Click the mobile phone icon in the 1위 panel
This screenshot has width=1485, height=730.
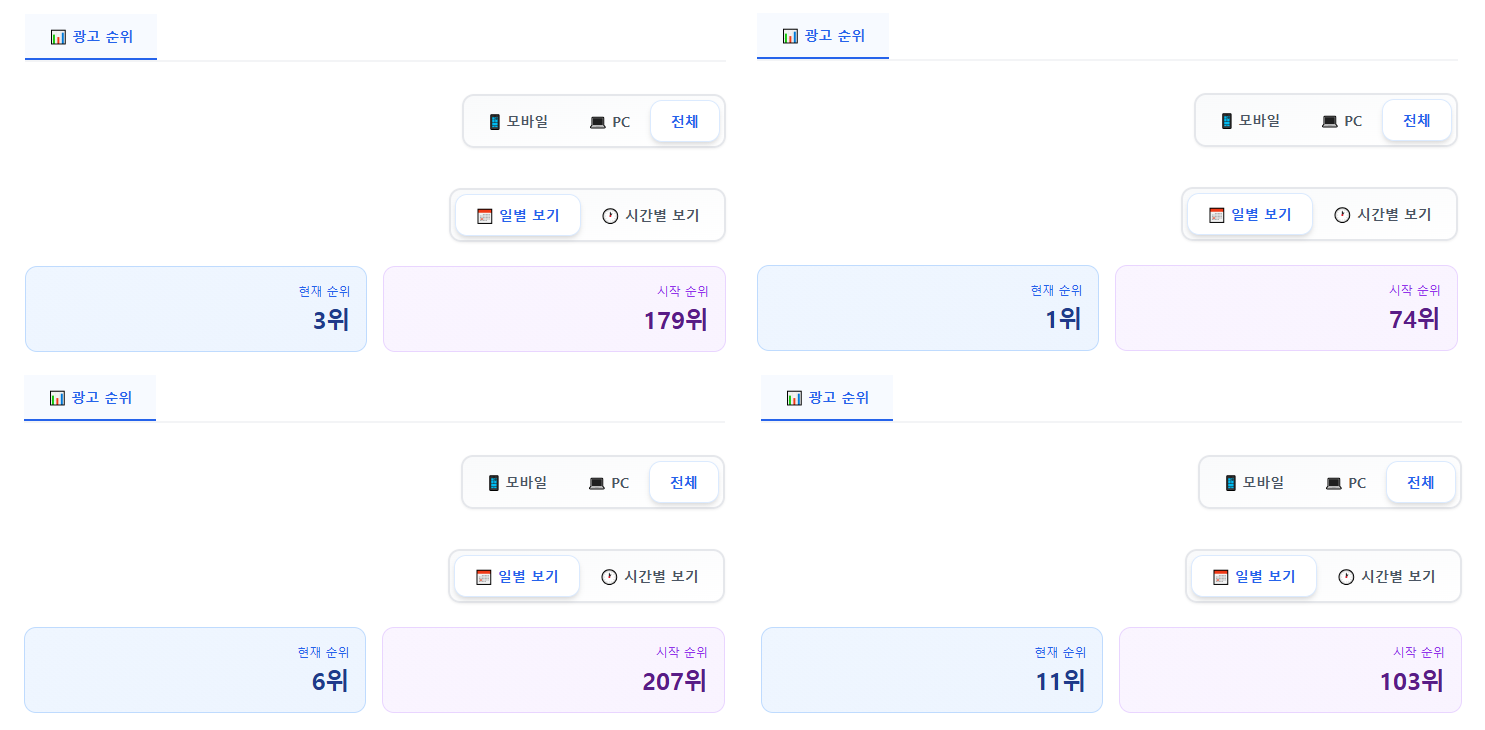point(1226,121)
